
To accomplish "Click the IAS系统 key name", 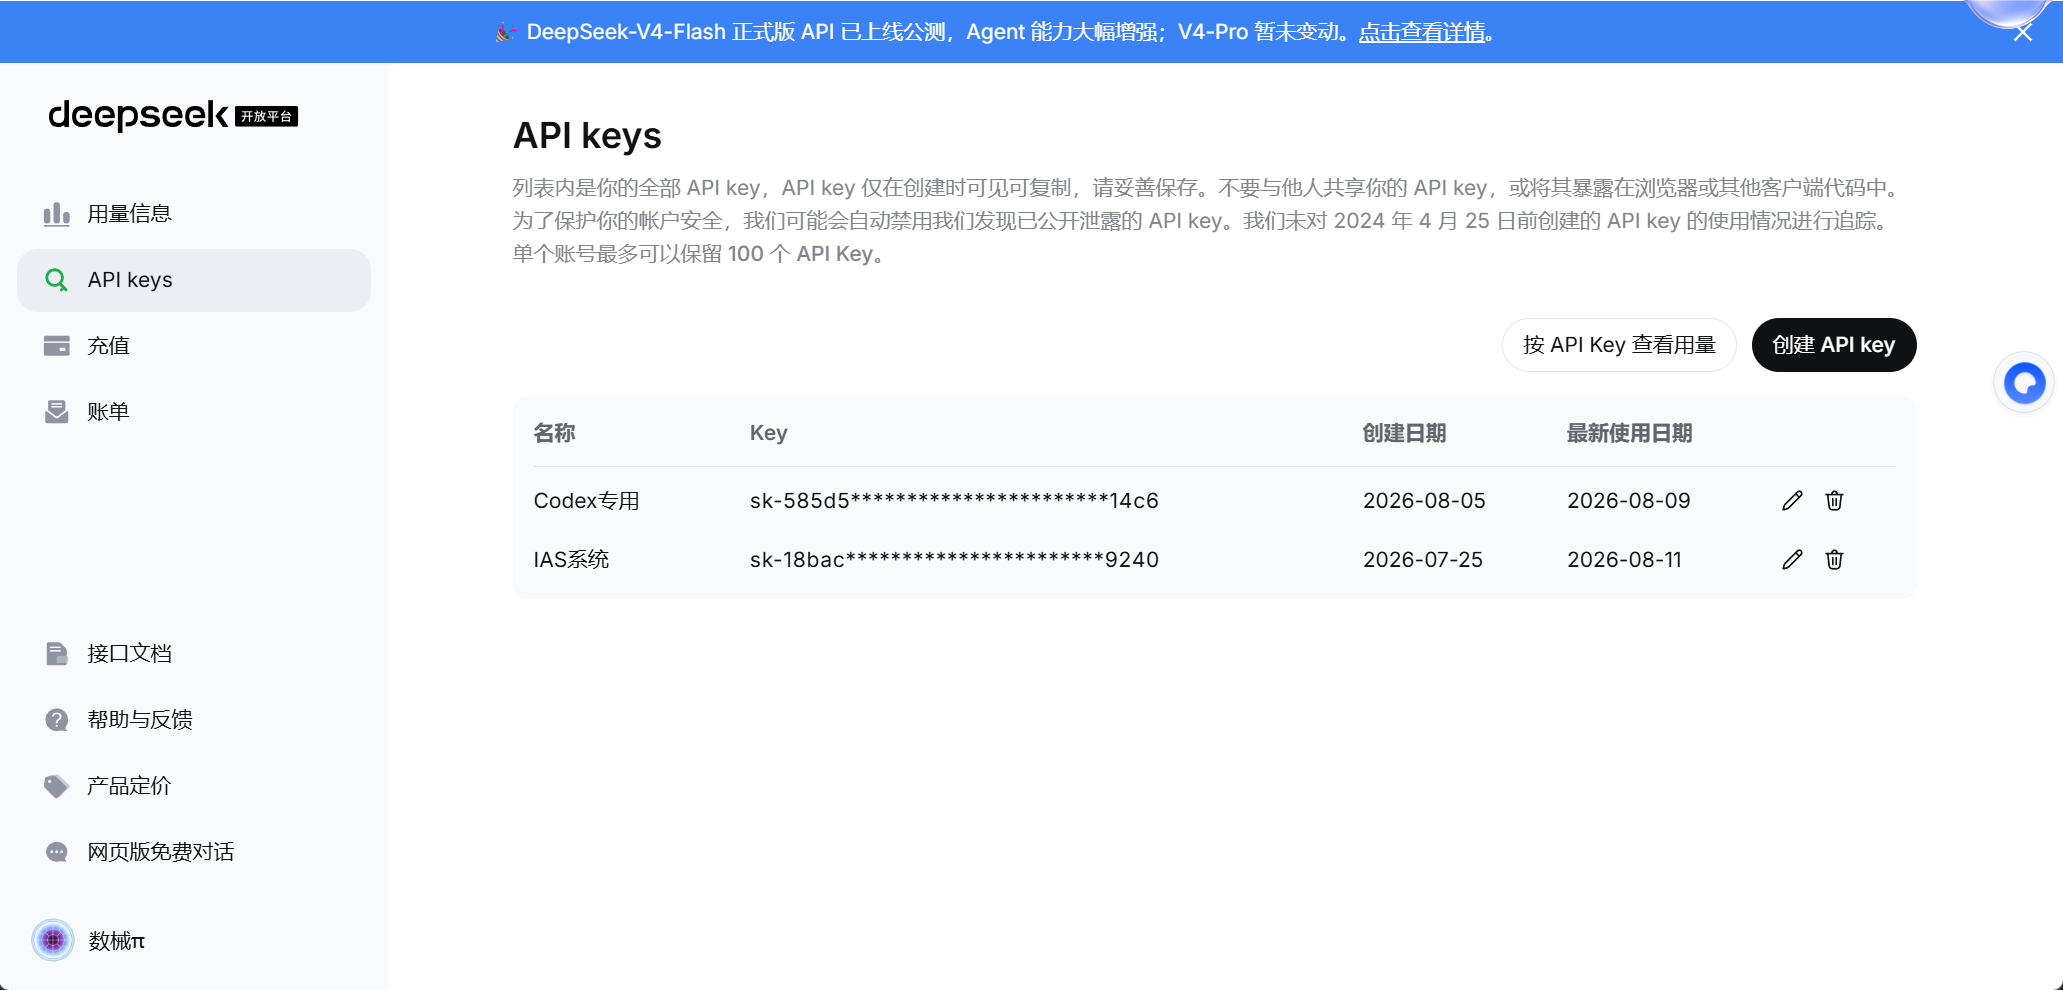I will 571,560.
